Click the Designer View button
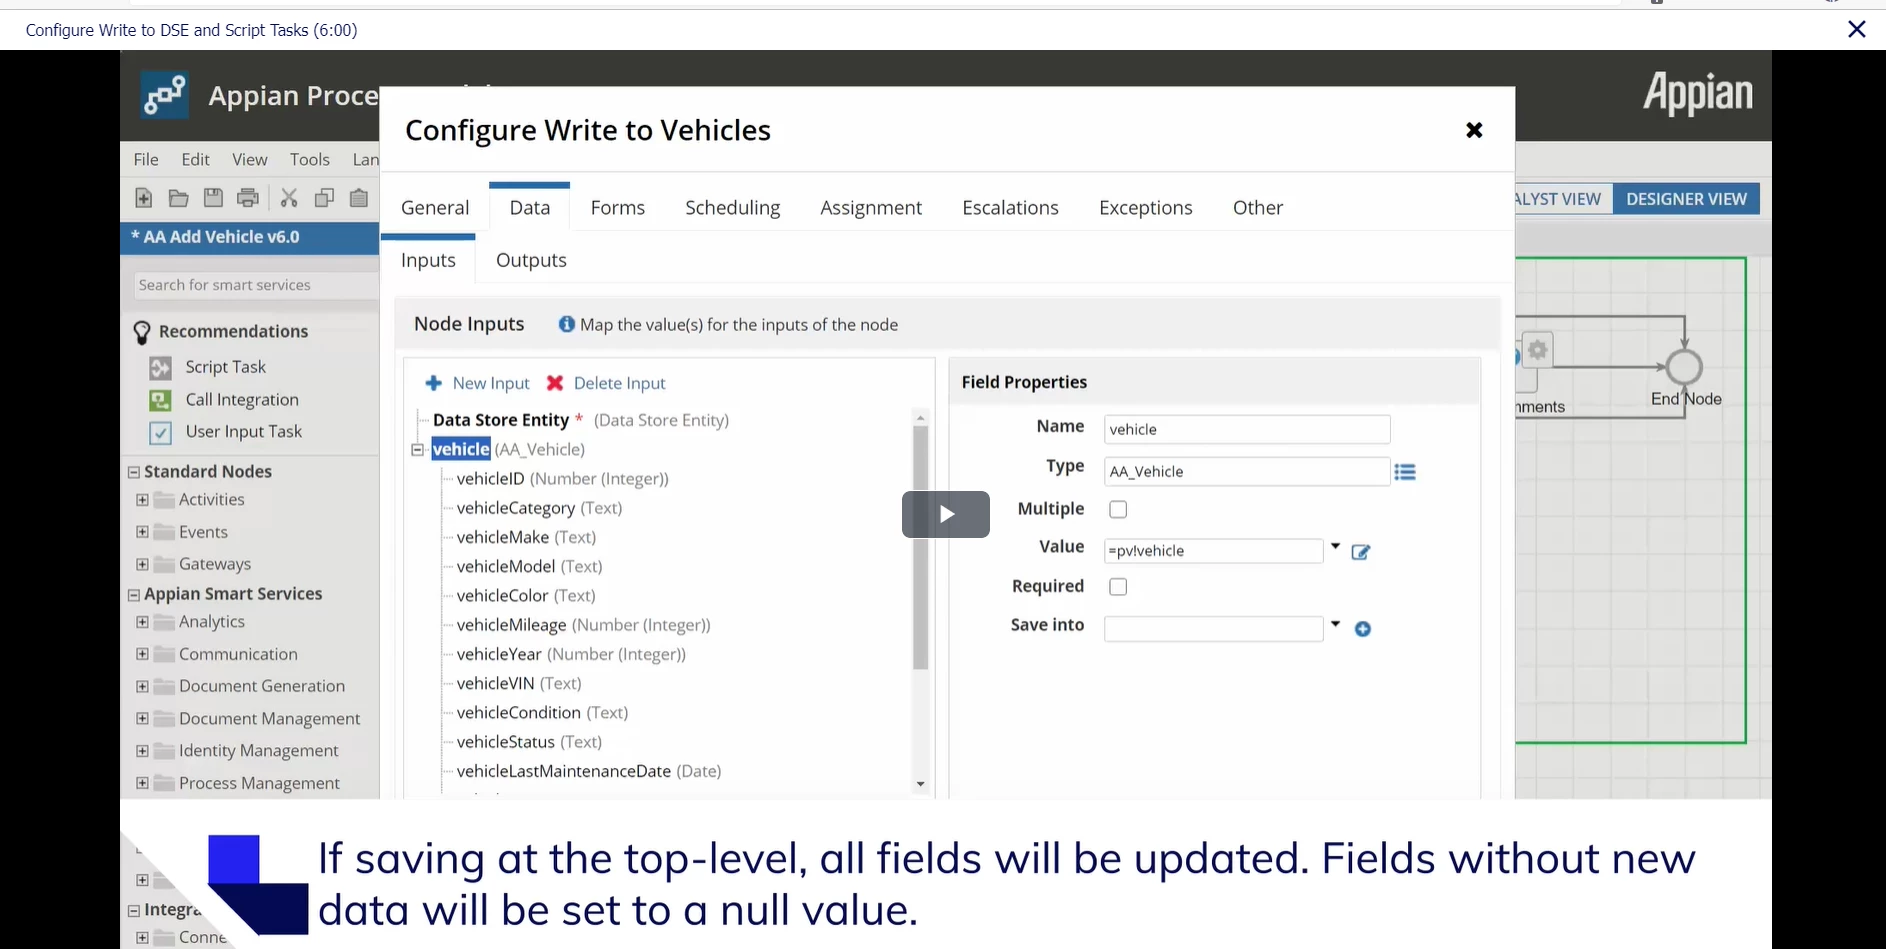The image size is (1886, 949). click(1687, 199)
